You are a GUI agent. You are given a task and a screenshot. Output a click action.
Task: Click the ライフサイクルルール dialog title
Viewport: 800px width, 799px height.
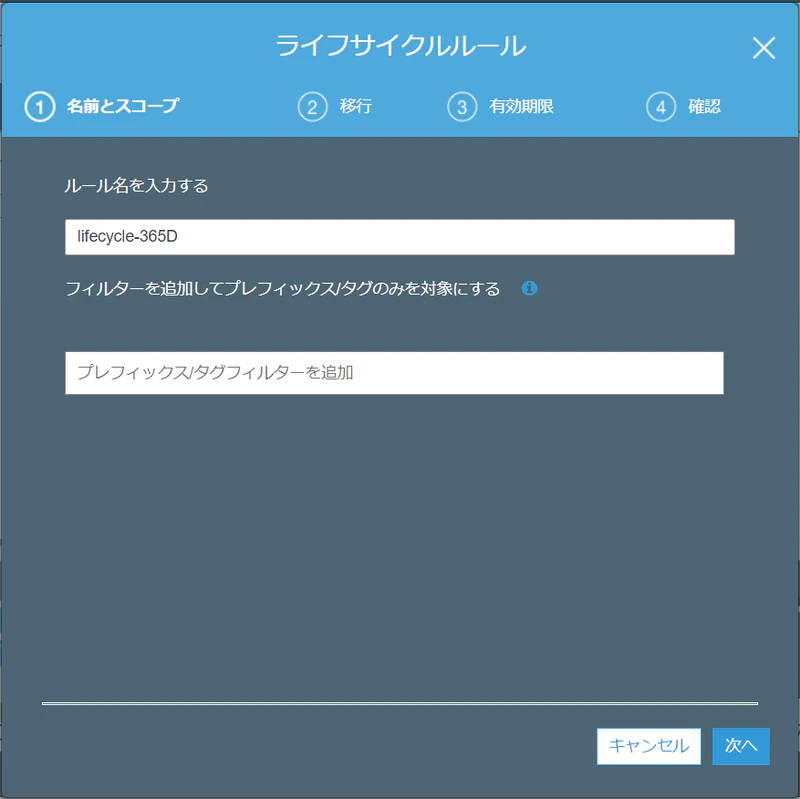(401, 46)
